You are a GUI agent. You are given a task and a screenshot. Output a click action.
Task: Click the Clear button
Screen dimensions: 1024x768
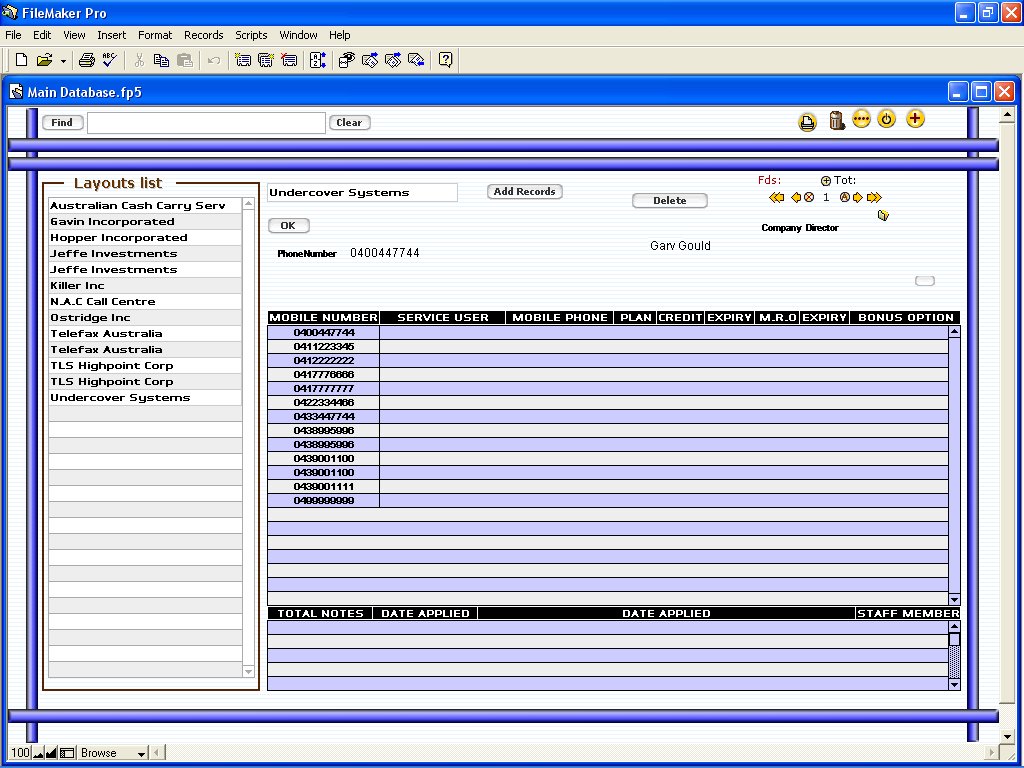(x=349, y=122)
